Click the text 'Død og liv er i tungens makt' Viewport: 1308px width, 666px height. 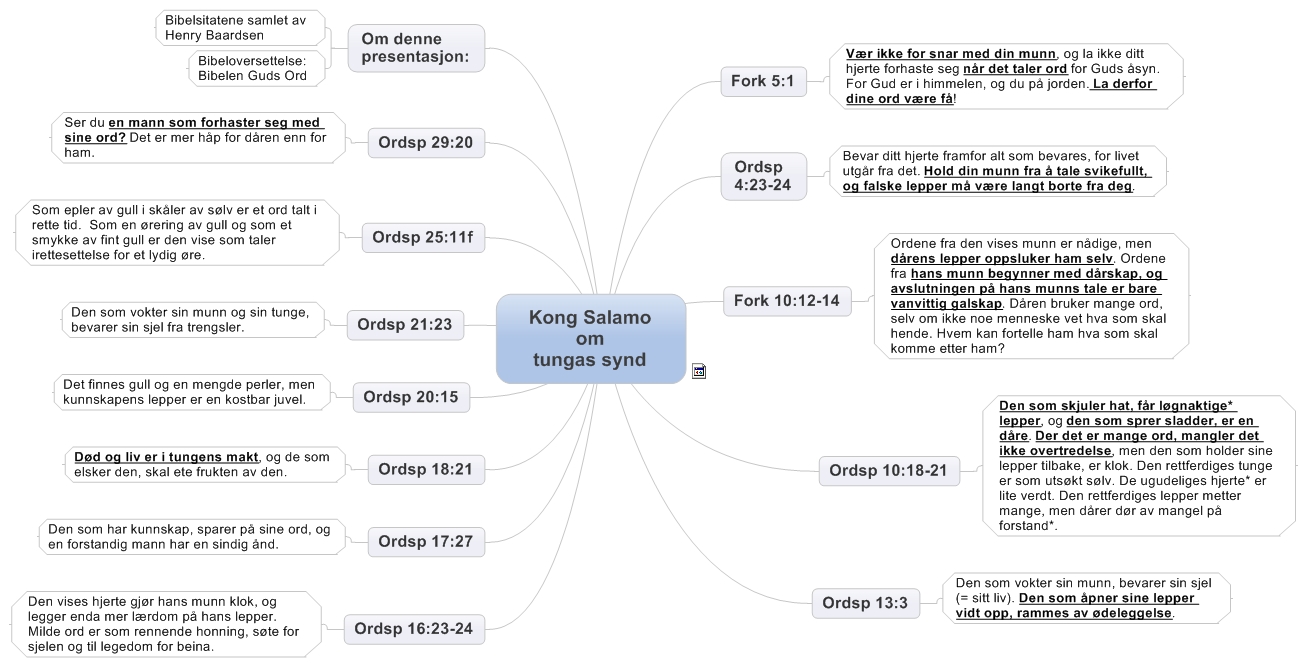168,457
